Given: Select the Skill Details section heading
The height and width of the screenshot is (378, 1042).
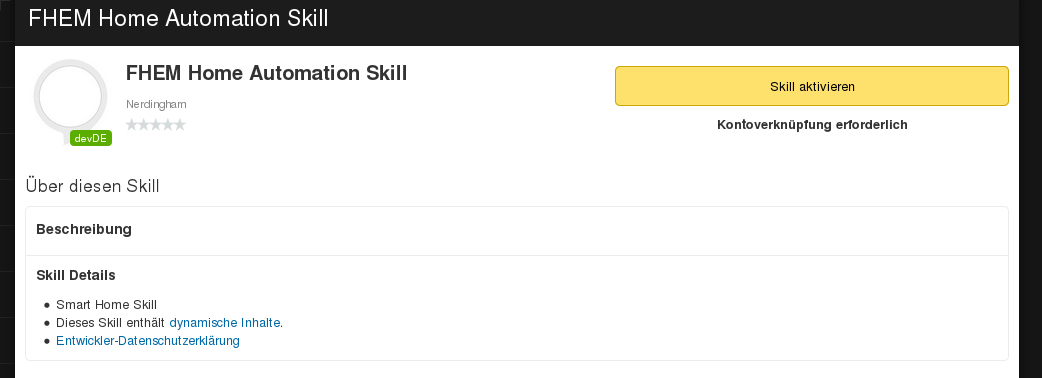Looking at the screenshot, I should point(76,275).
